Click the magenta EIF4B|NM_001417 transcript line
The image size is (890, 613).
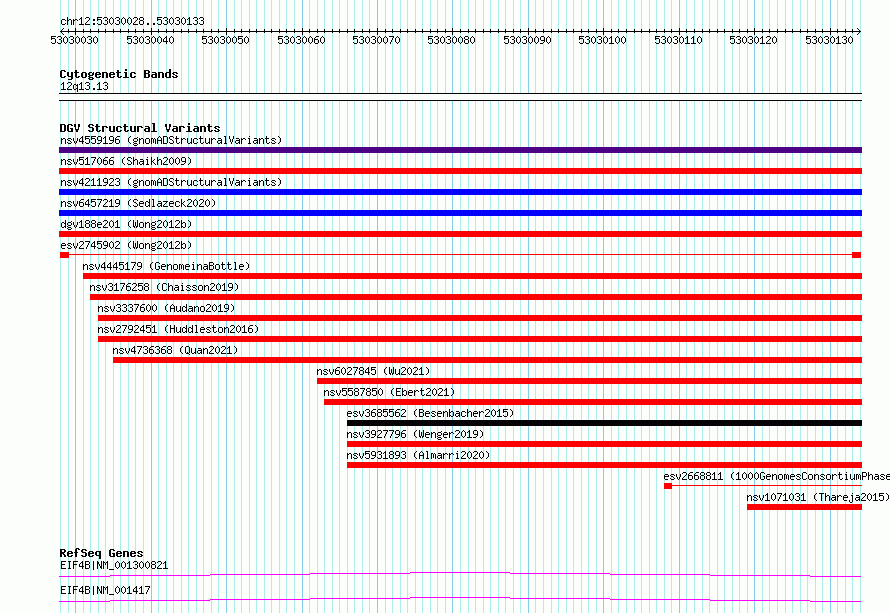[460, 599]
